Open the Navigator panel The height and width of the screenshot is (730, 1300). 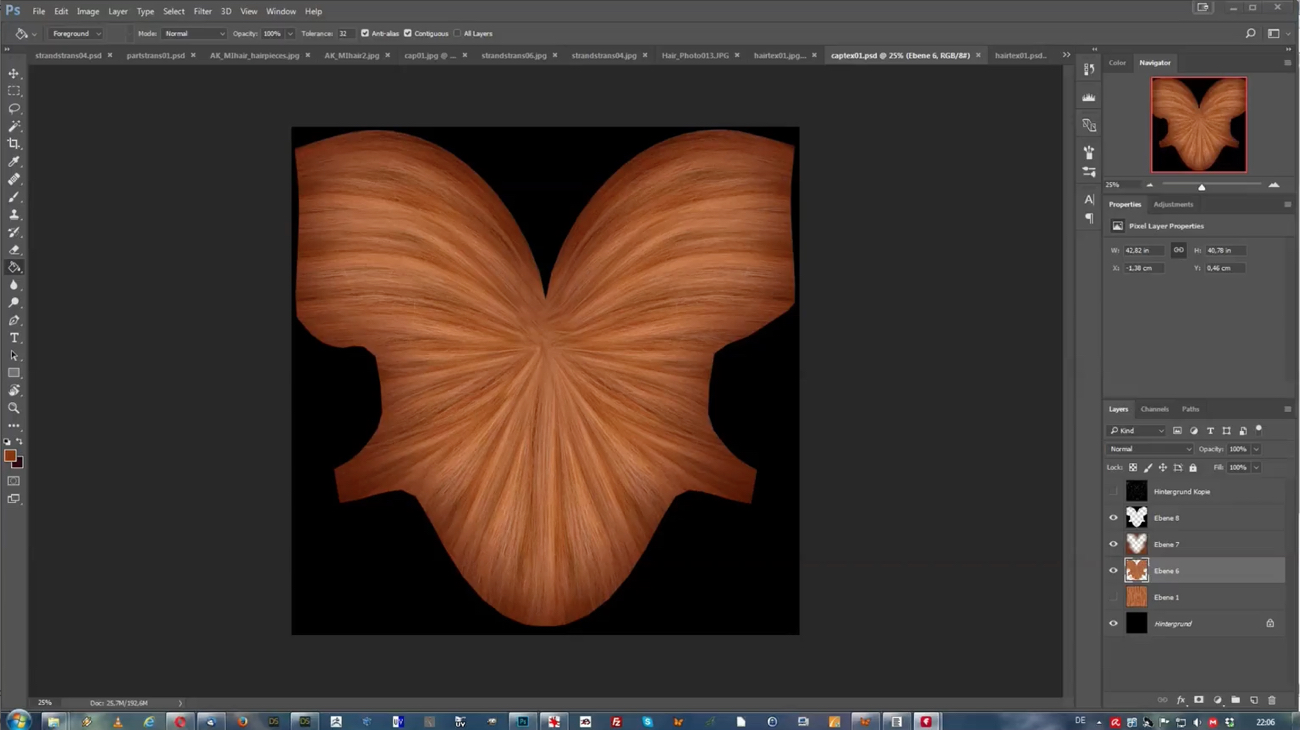[x=1154, y=62]
